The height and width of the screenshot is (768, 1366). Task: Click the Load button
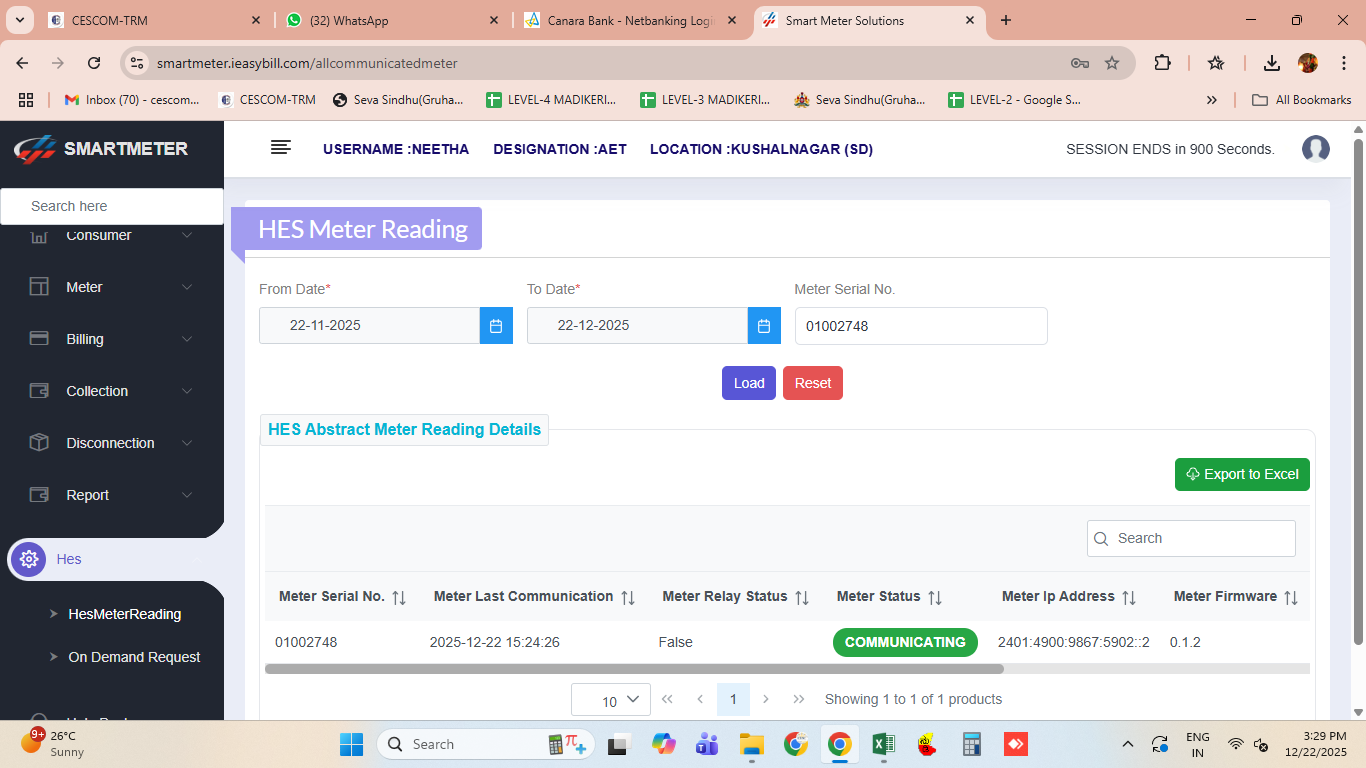tap(749, 383)
